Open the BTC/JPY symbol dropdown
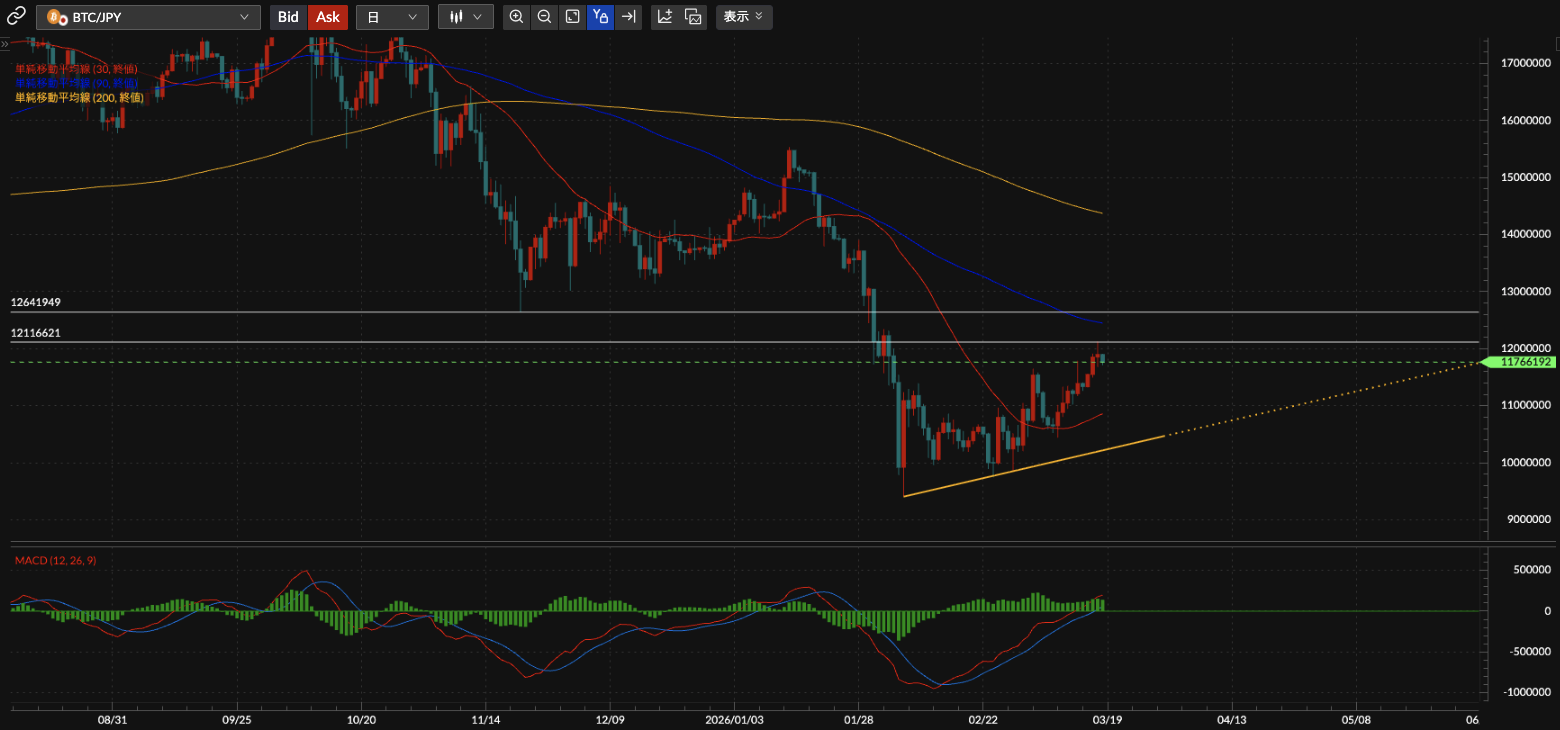 [x=148, y=17]
